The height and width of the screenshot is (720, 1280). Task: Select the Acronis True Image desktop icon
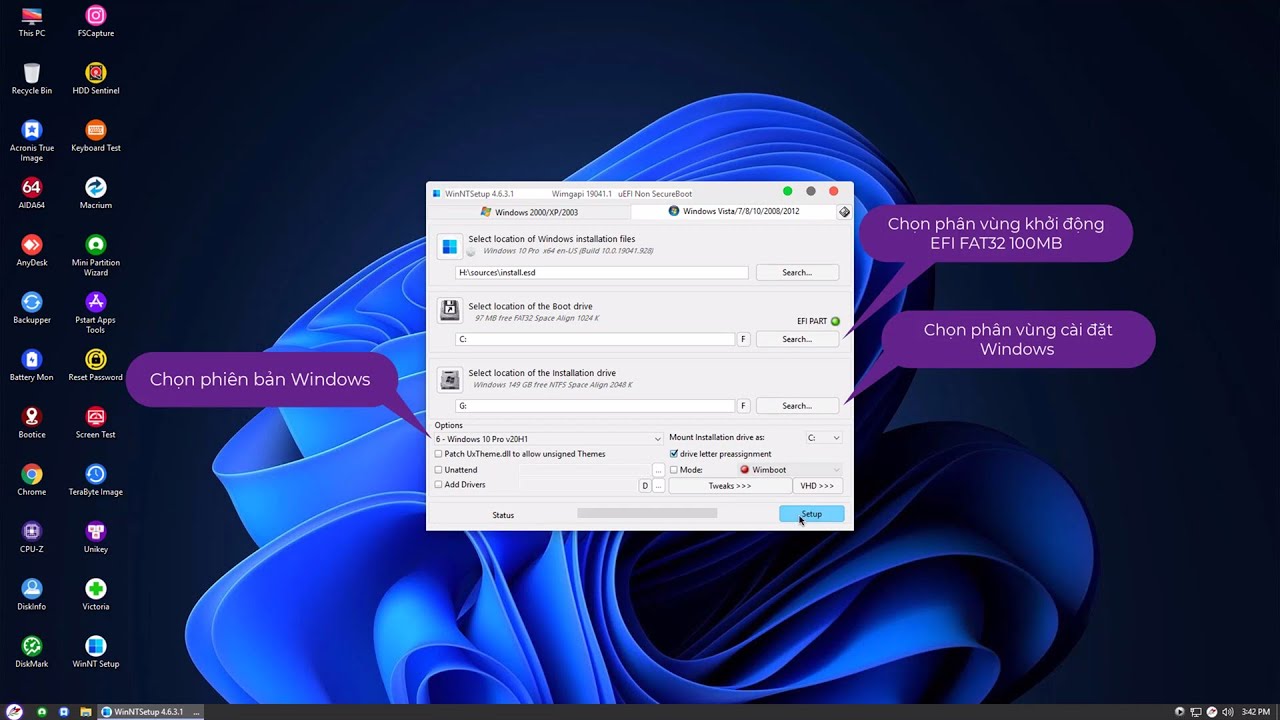pos(32,140)
